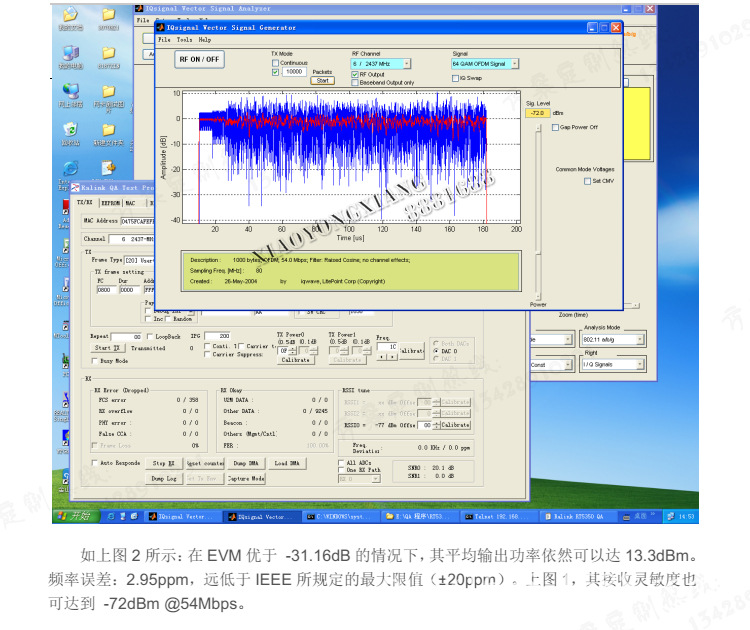Switch to first IQsignal Vector taskbar button
750x630 pixels.
click(184, 517)
